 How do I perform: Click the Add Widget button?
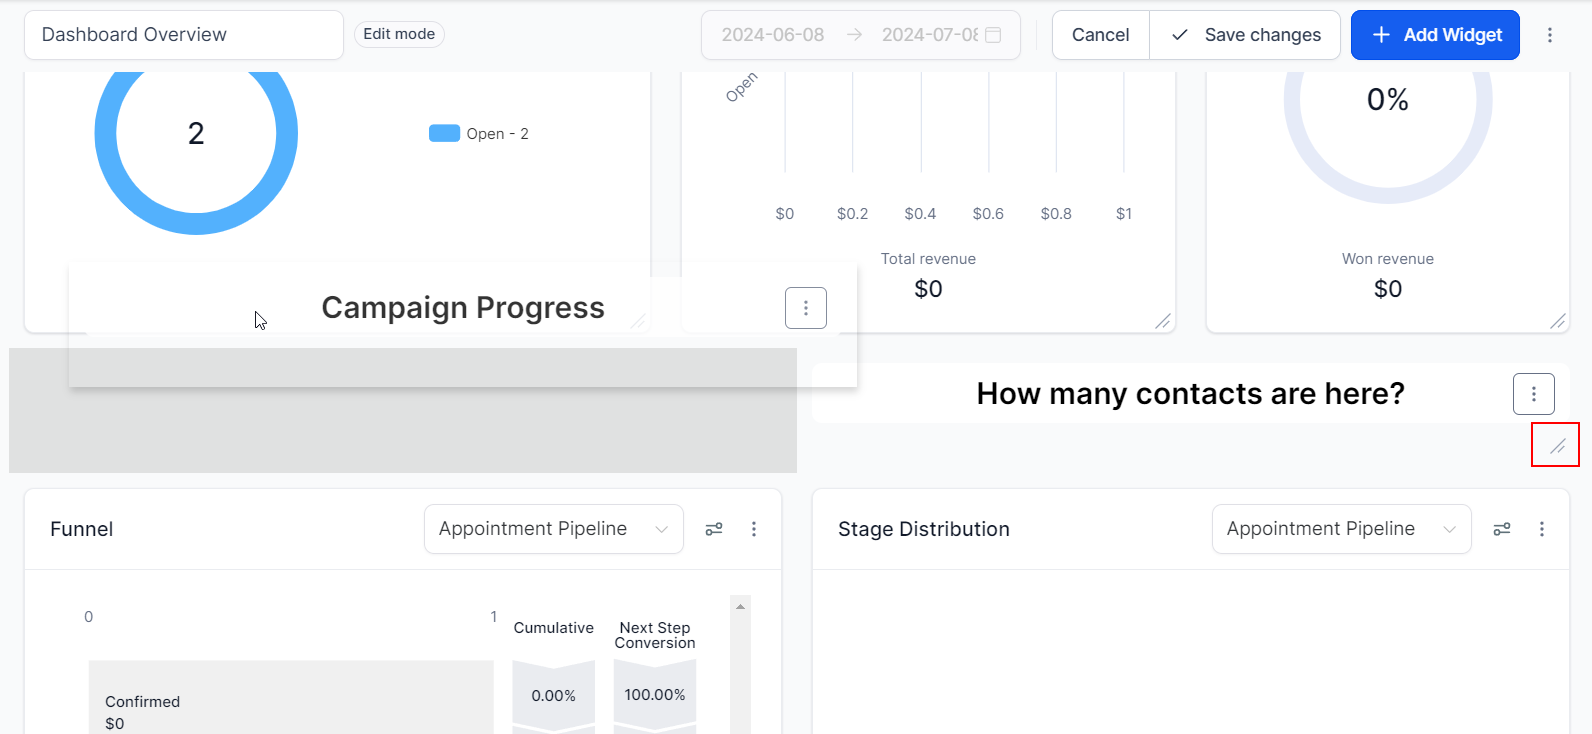coord(1434,35)
